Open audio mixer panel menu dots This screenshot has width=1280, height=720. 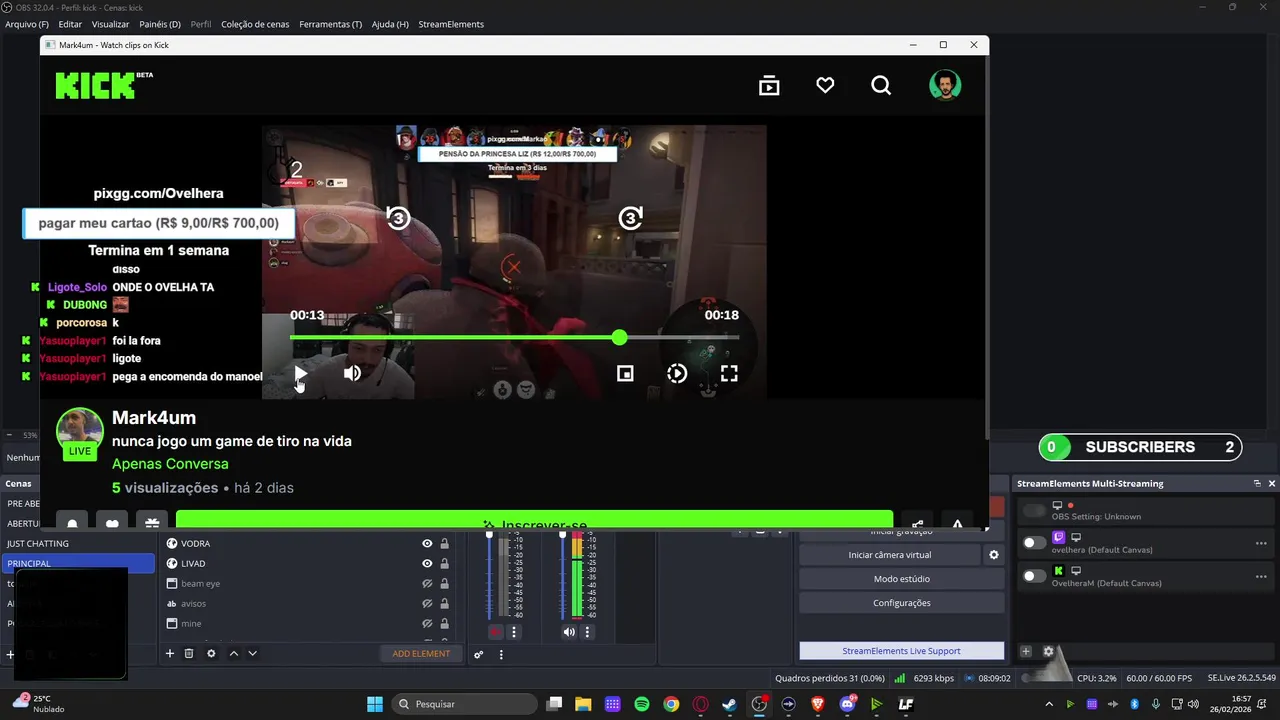pos(501,654)
